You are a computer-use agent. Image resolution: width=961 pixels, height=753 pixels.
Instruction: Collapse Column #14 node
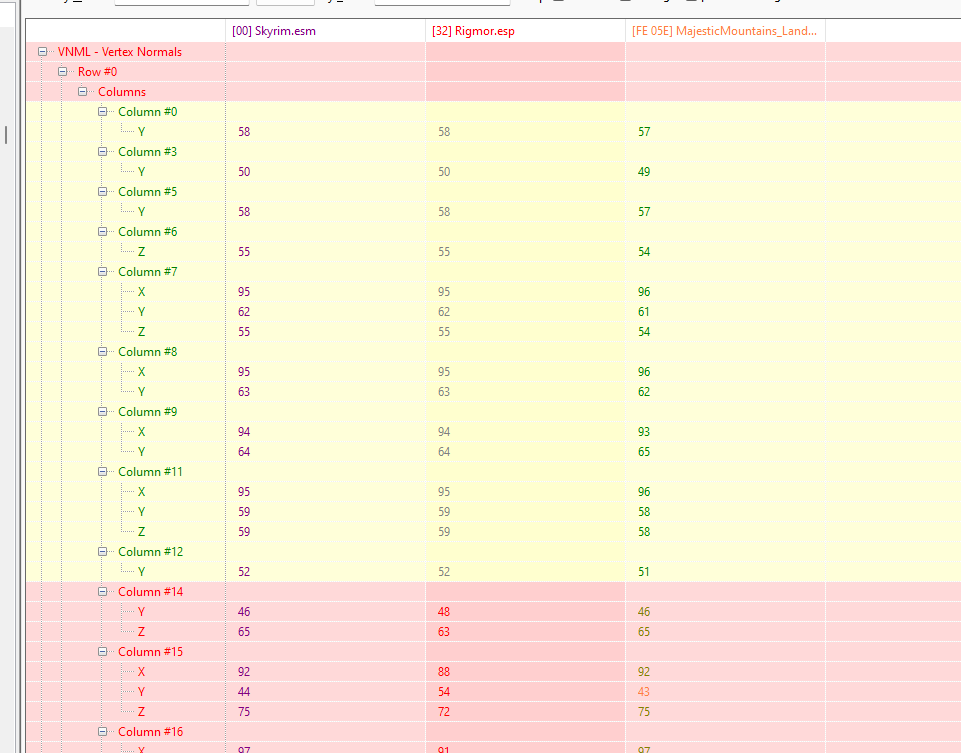[103, 592]
